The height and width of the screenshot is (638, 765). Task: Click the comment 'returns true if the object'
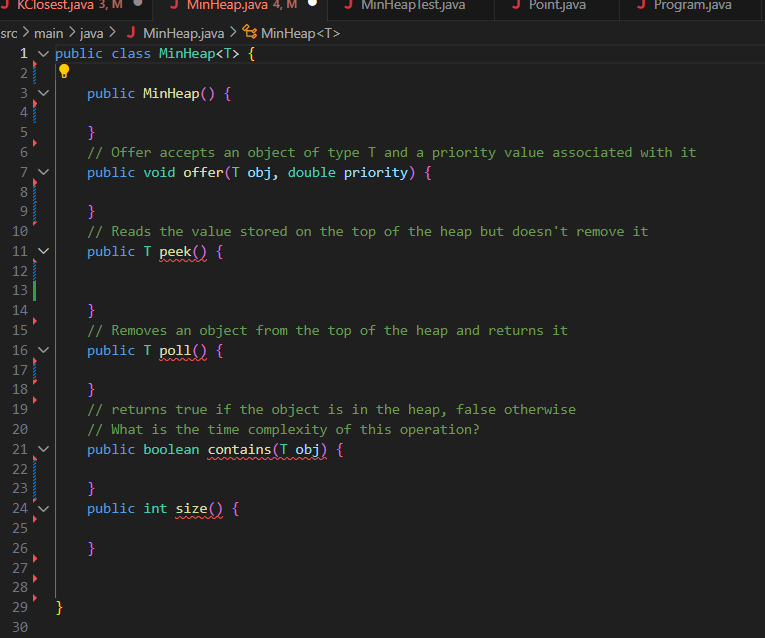[x=331, y=410]
